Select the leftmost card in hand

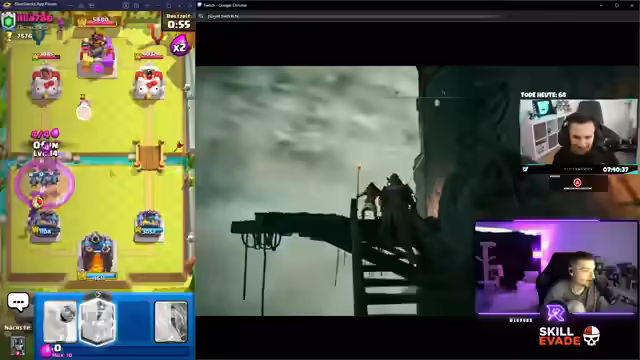click(x=60, y=321)
